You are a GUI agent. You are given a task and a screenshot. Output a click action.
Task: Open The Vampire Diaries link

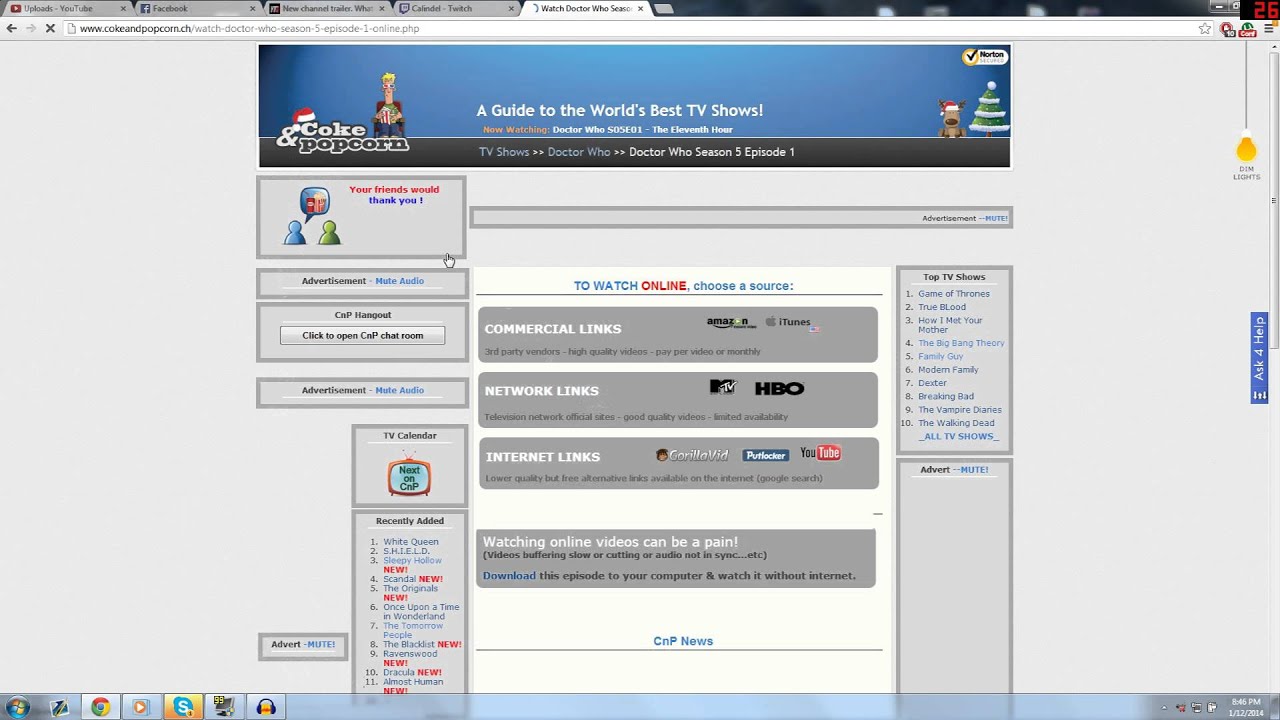point(960,410)
